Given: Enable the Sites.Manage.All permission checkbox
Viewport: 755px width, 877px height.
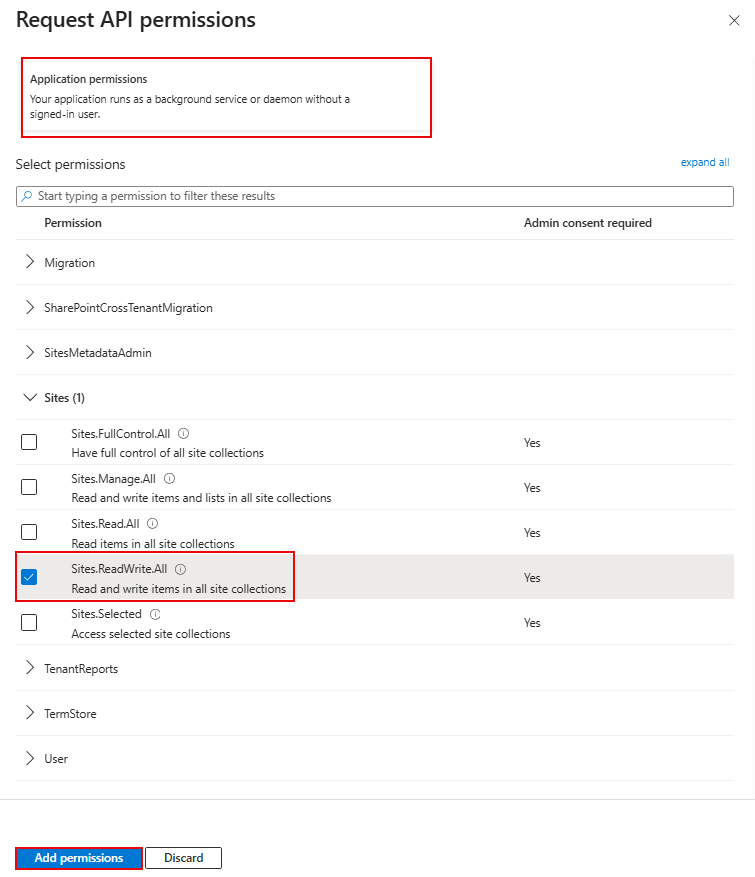Looking at the screenshot, I should coord(29,487).
